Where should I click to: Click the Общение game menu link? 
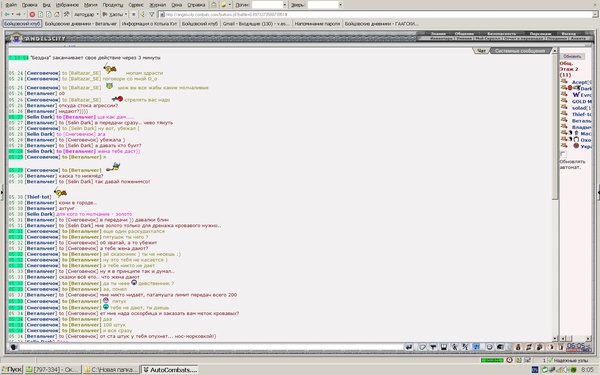464,34
